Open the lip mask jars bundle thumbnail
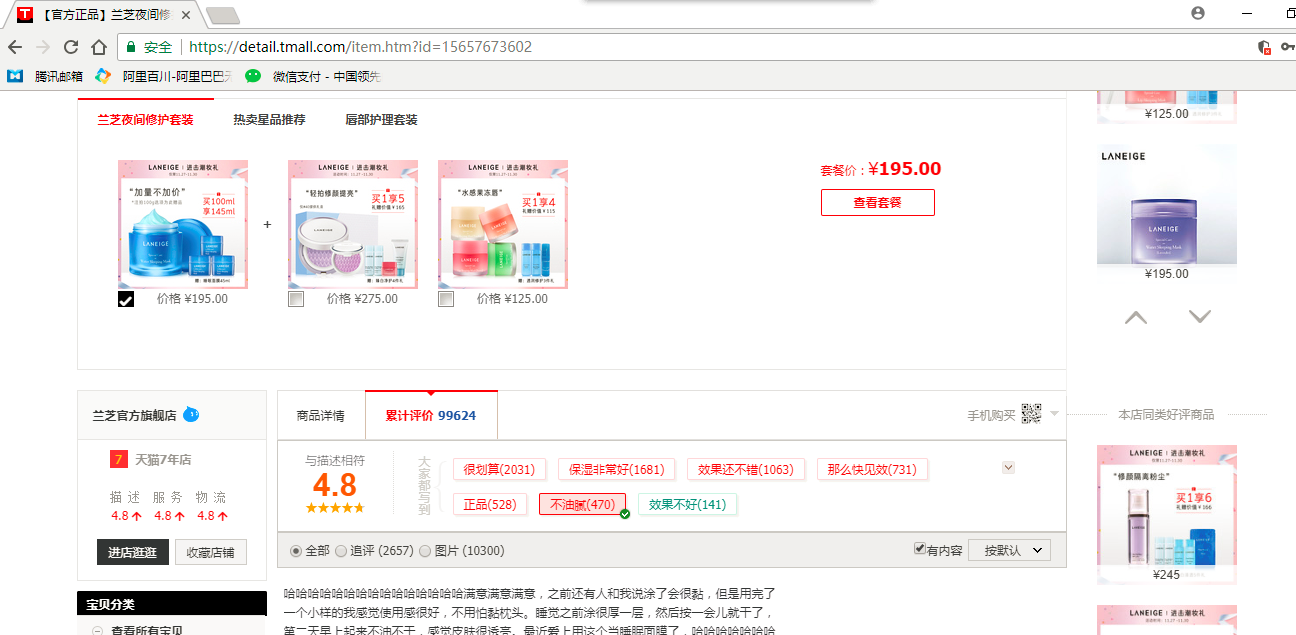Screen dimensions: 1296x635 pyautogui.click(x=503, y=225)
